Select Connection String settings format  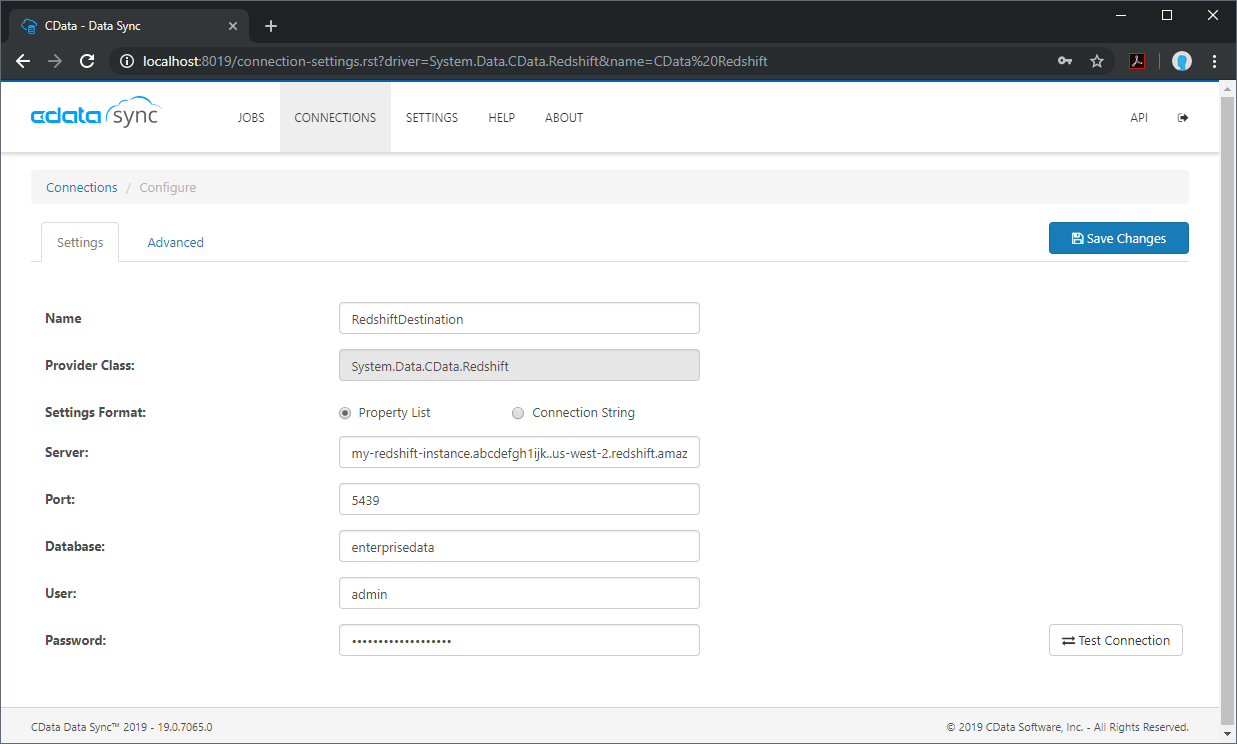[x=518, y=413]
